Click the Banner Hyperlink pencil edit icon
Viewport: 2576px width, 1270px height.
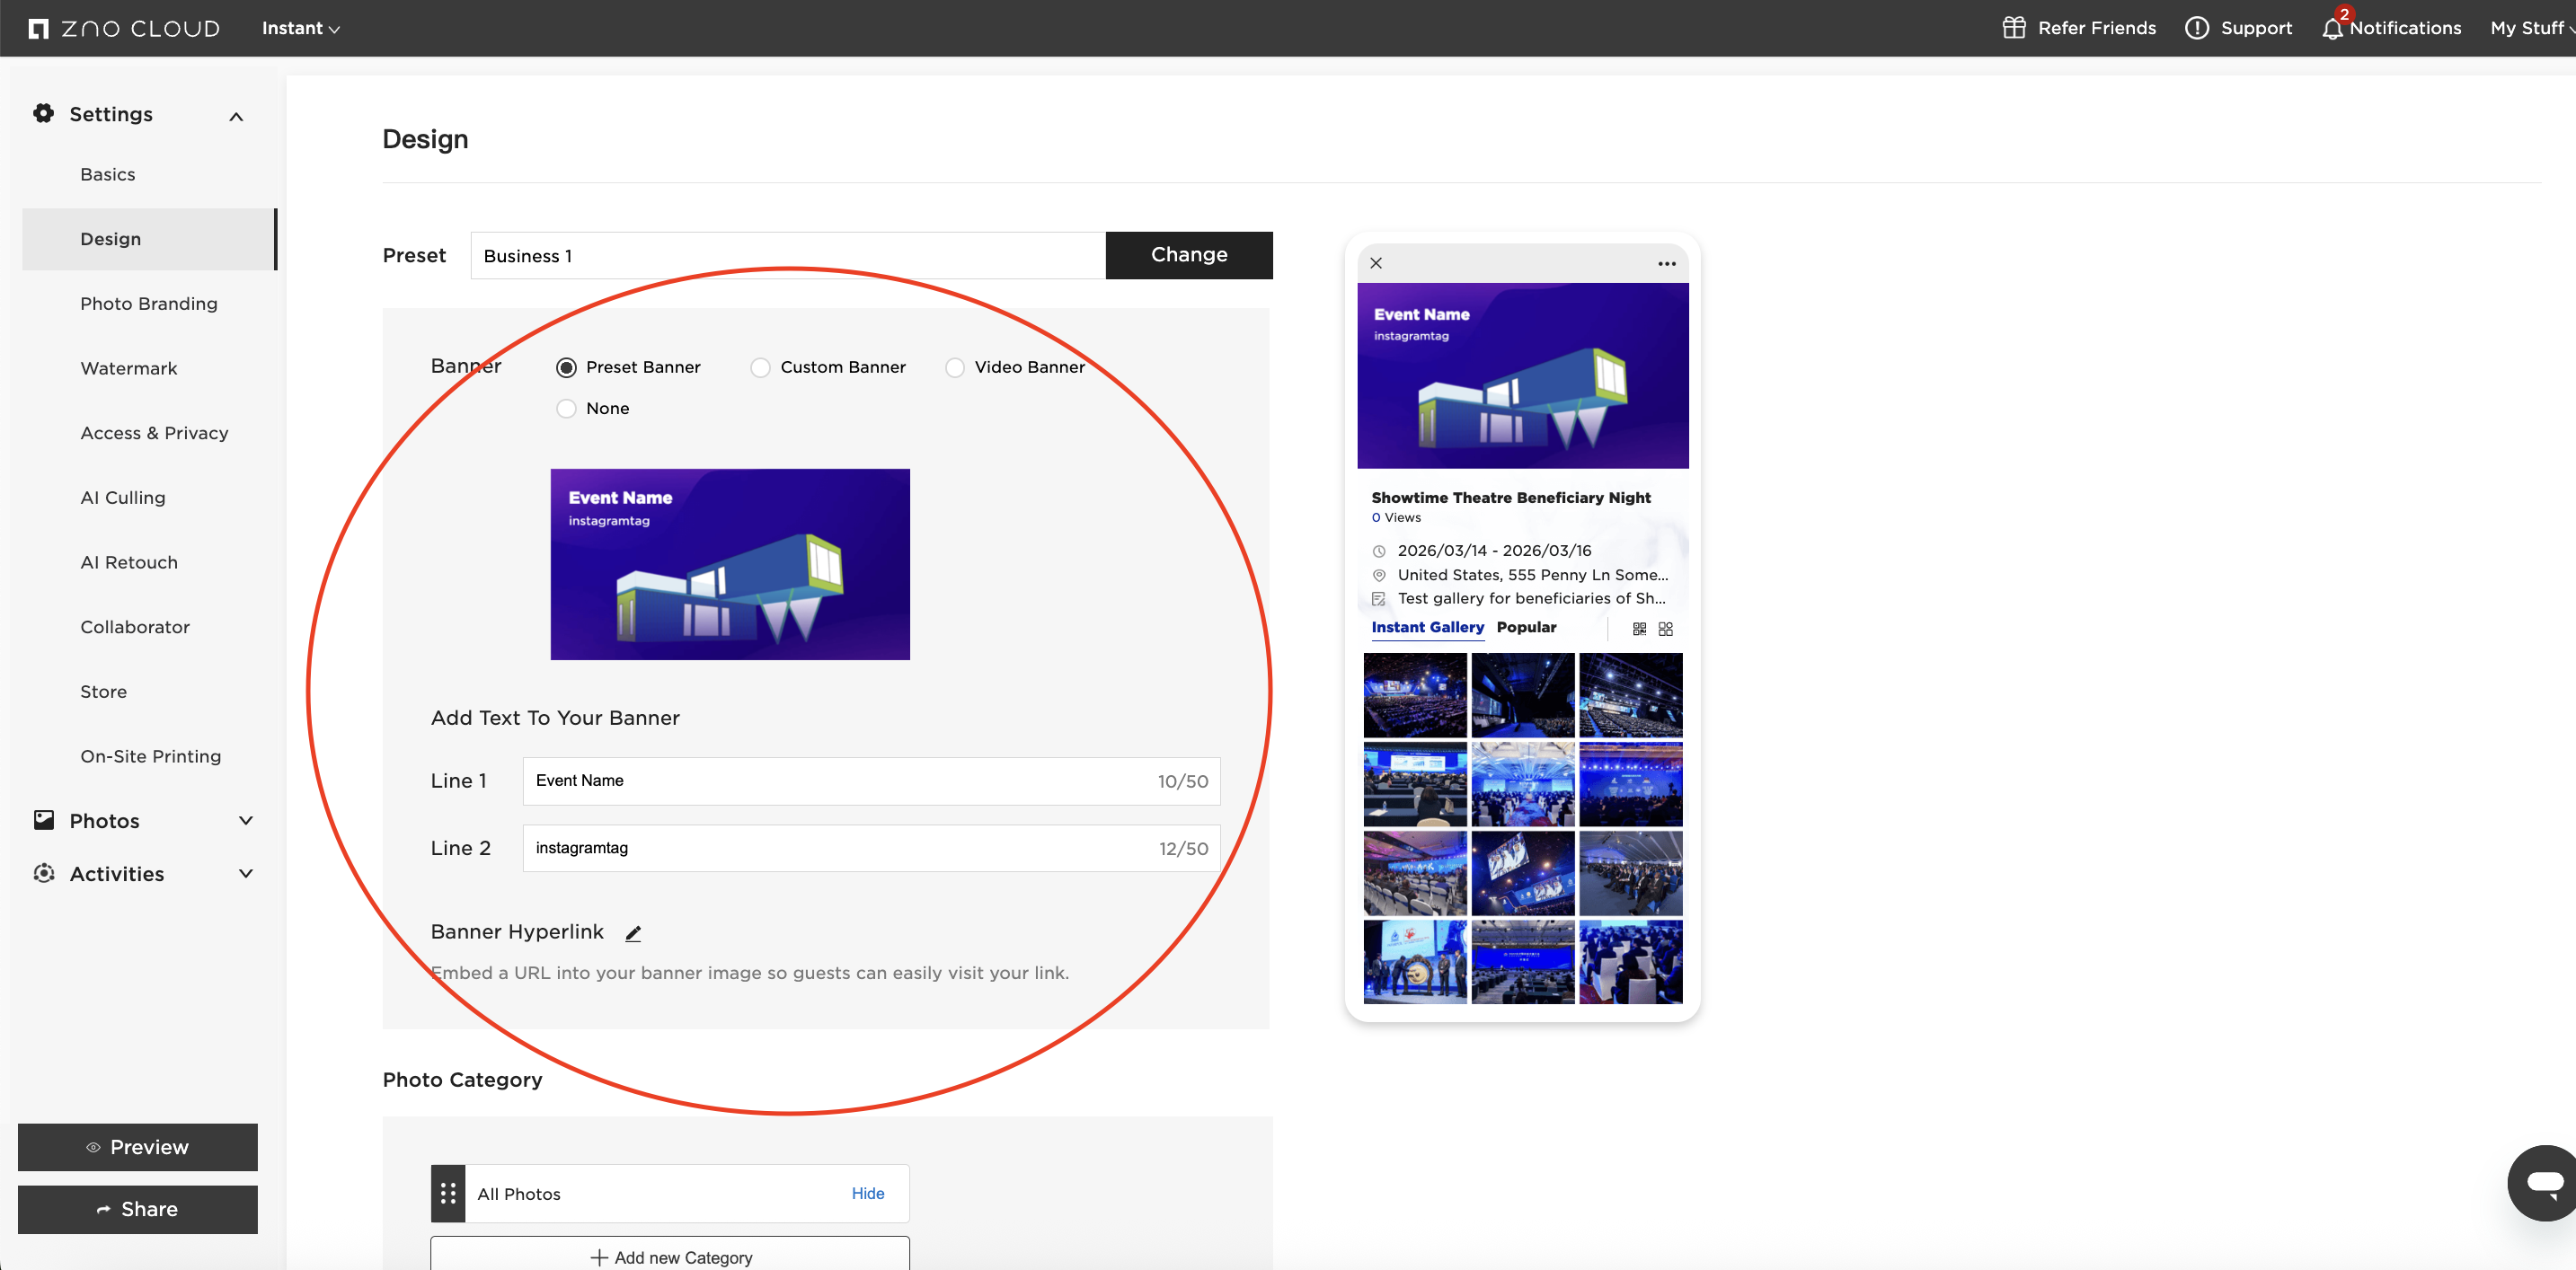[633, 933]
